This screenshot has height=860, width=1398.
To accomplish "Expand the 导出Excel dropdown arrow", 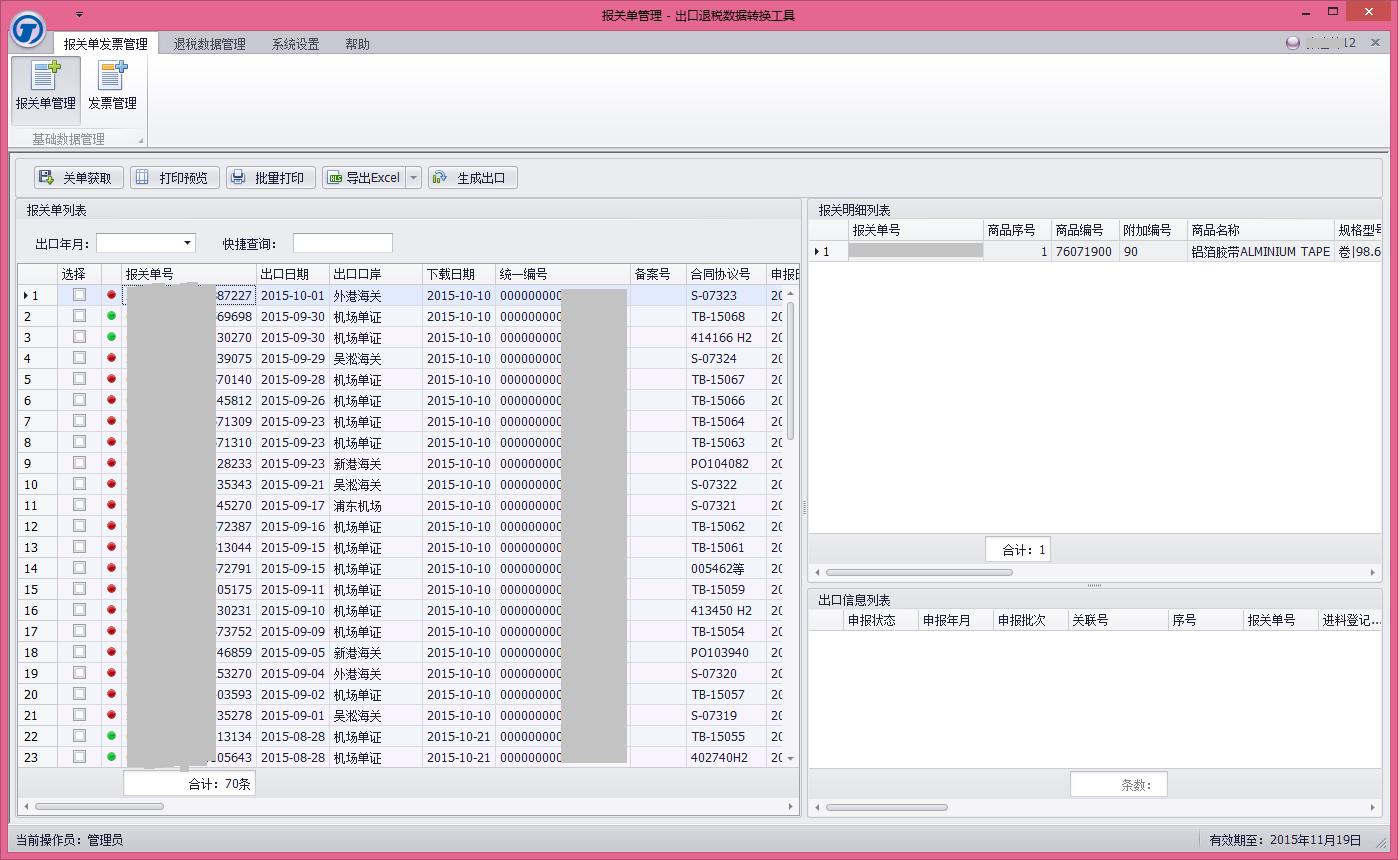I will 414,178.
